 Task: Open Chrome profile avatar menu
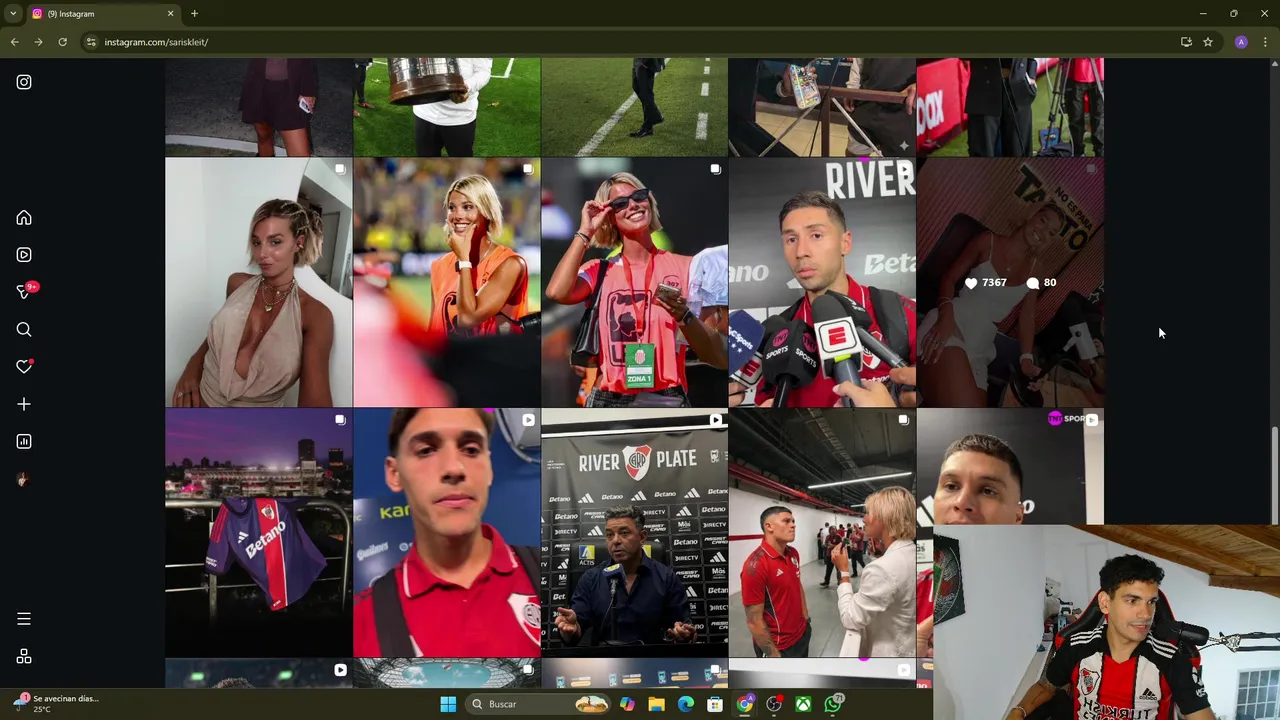(1241, 42)
